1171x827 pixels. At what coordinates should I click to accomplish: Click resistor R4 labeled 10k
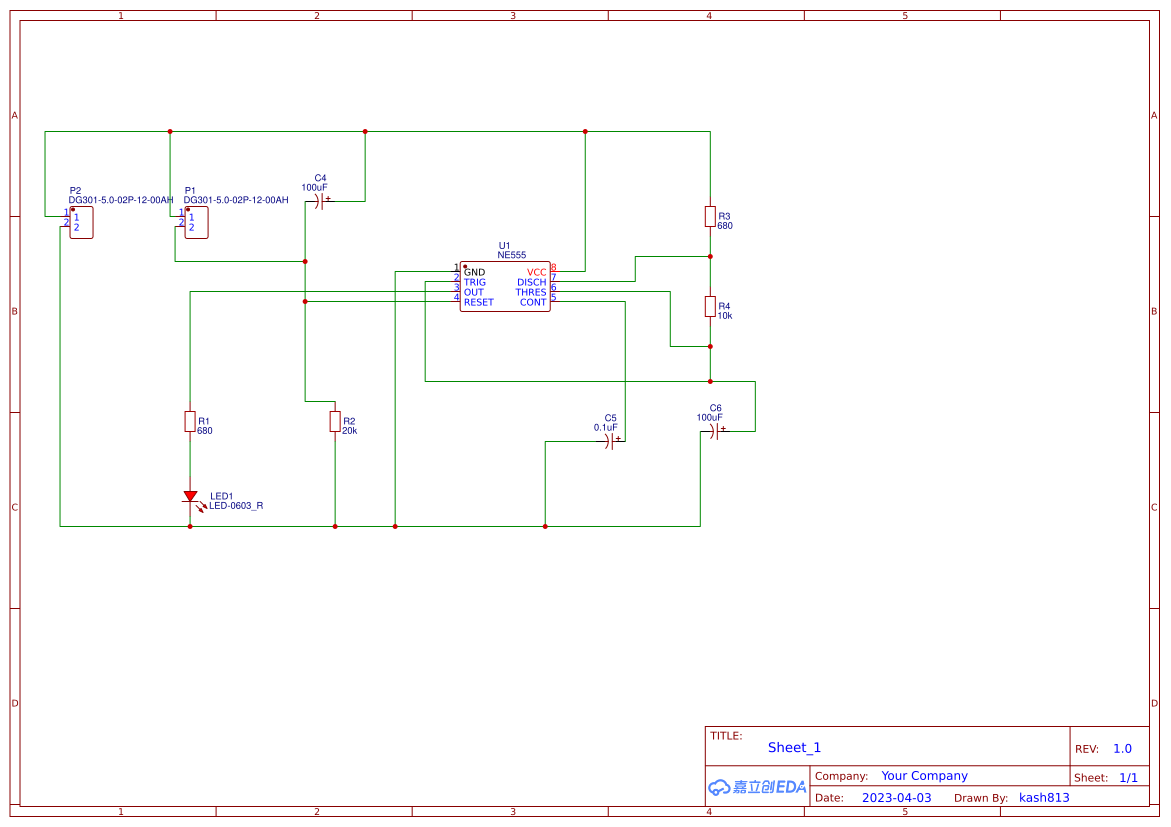click(710, 308)
